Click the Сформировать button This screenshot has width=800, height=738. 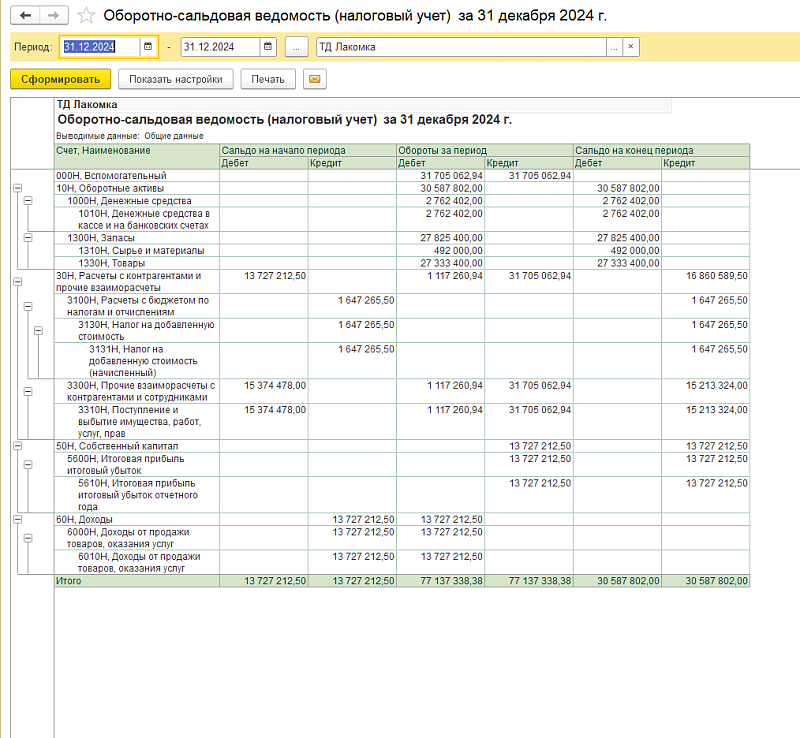(x=60, y=79)
